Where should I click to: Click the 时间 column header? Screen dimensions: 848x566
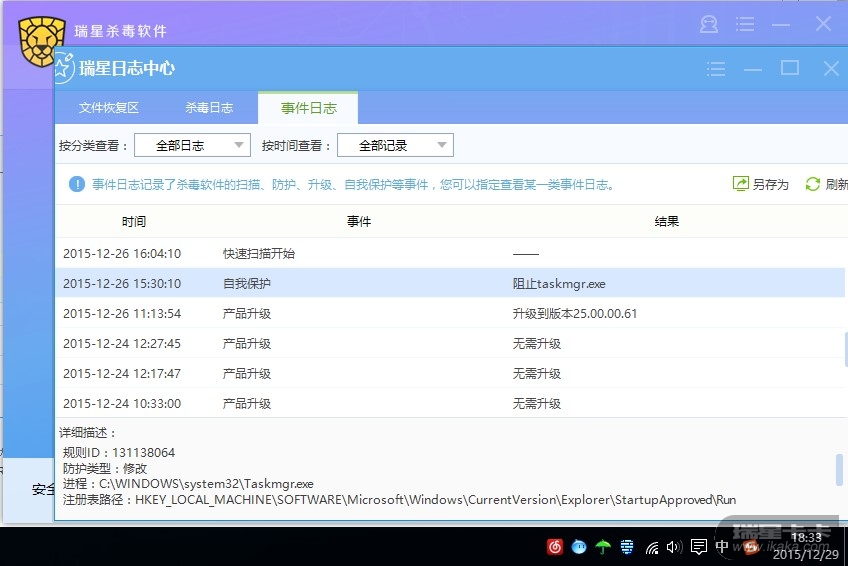(x=134, y=221)
